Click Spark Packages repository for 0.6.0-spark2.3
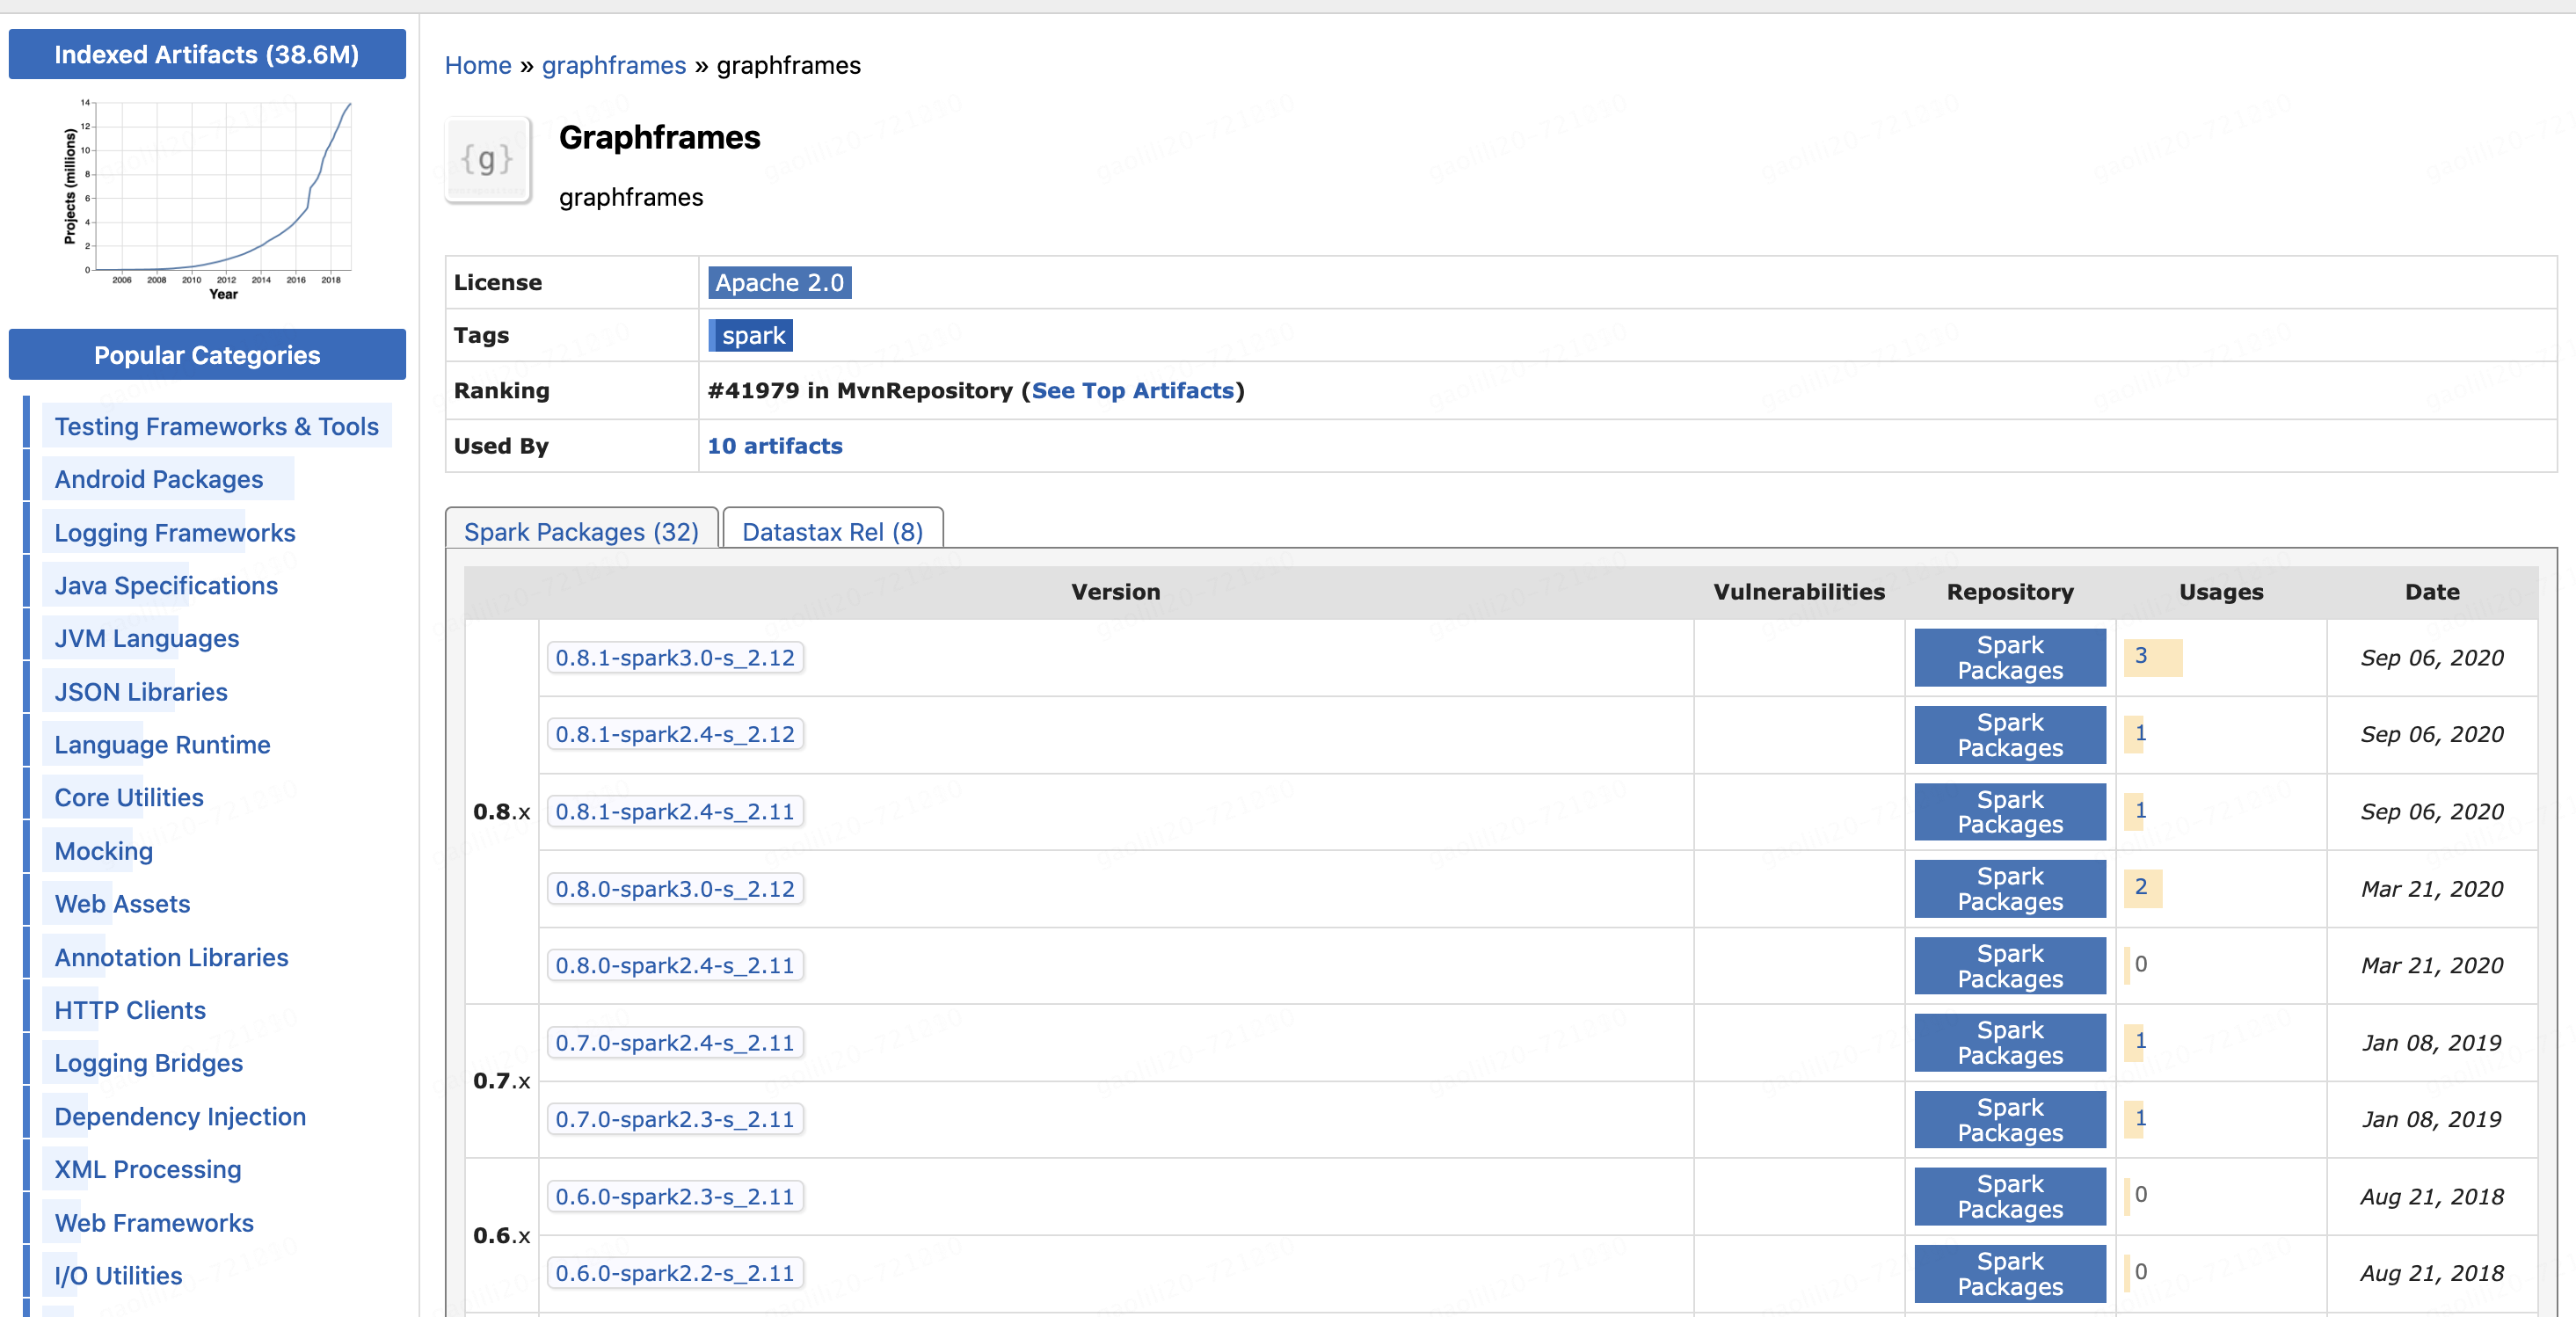2576x1317 pixels. pyautogui.click(x=2009, y=1197)
